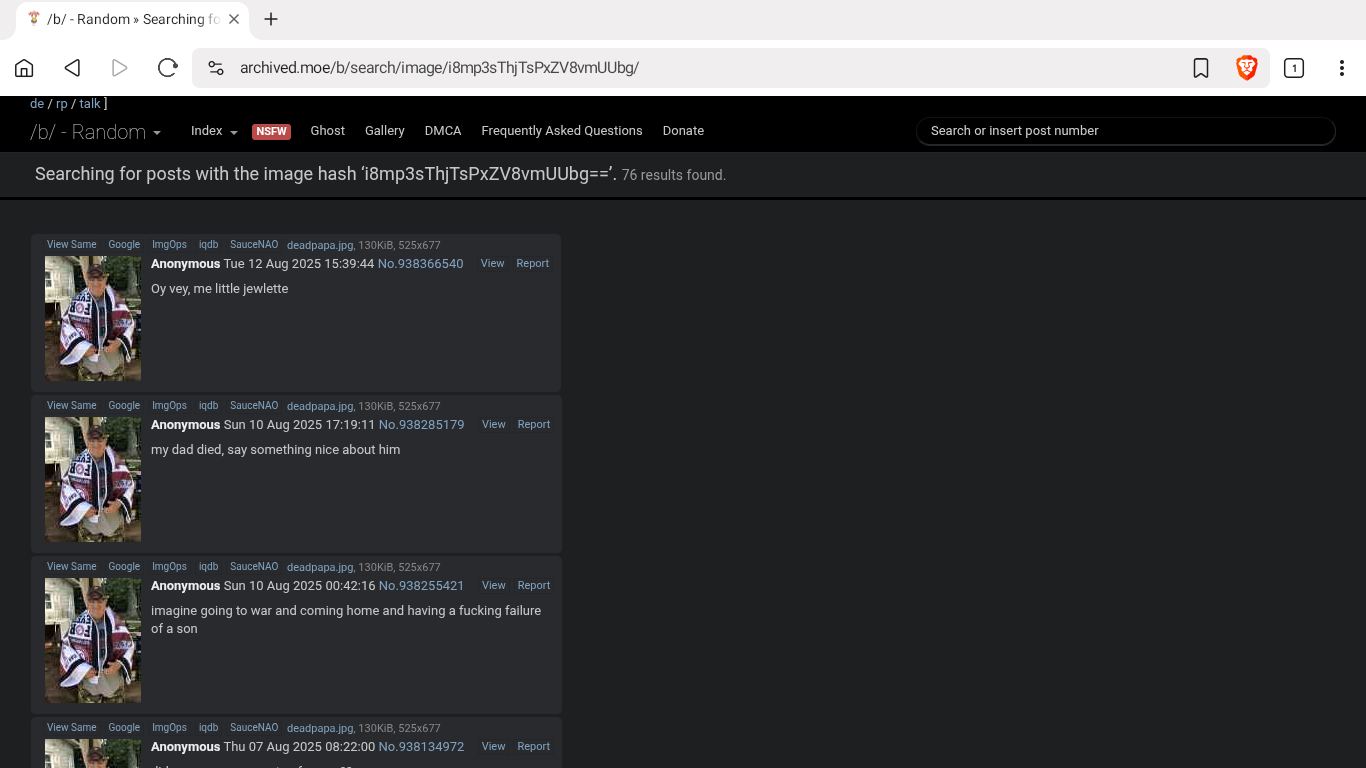Open the Gallery page
Screen dimensions: 1366x768
point(384,131)
